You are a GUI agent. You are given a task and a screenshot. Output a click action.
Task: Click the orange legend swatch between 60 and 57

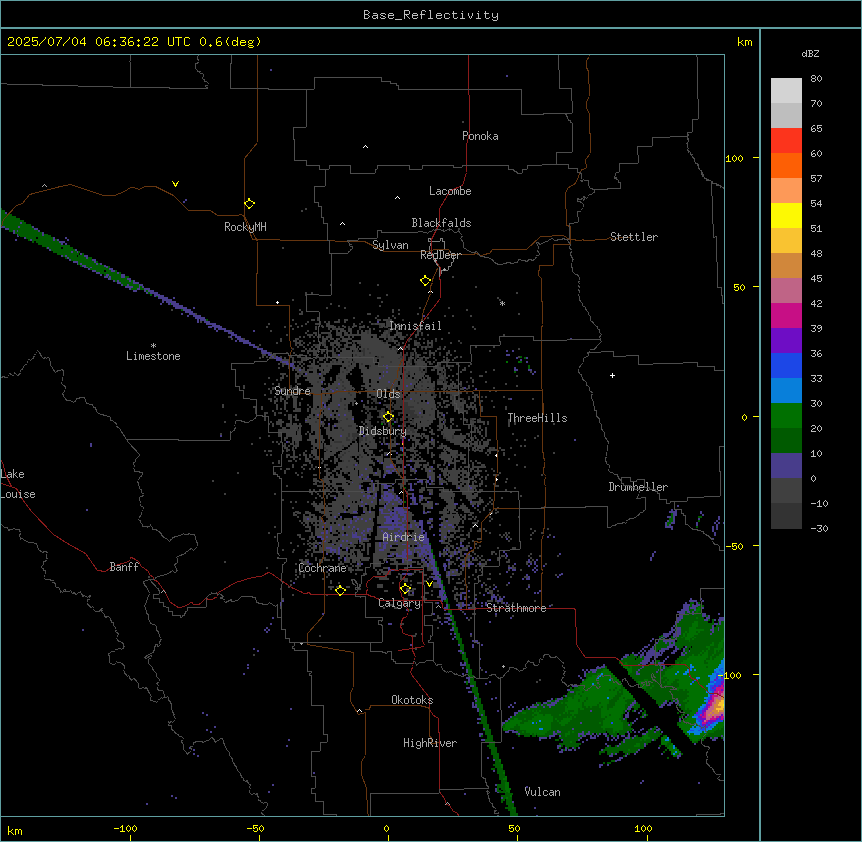point(786,165)
